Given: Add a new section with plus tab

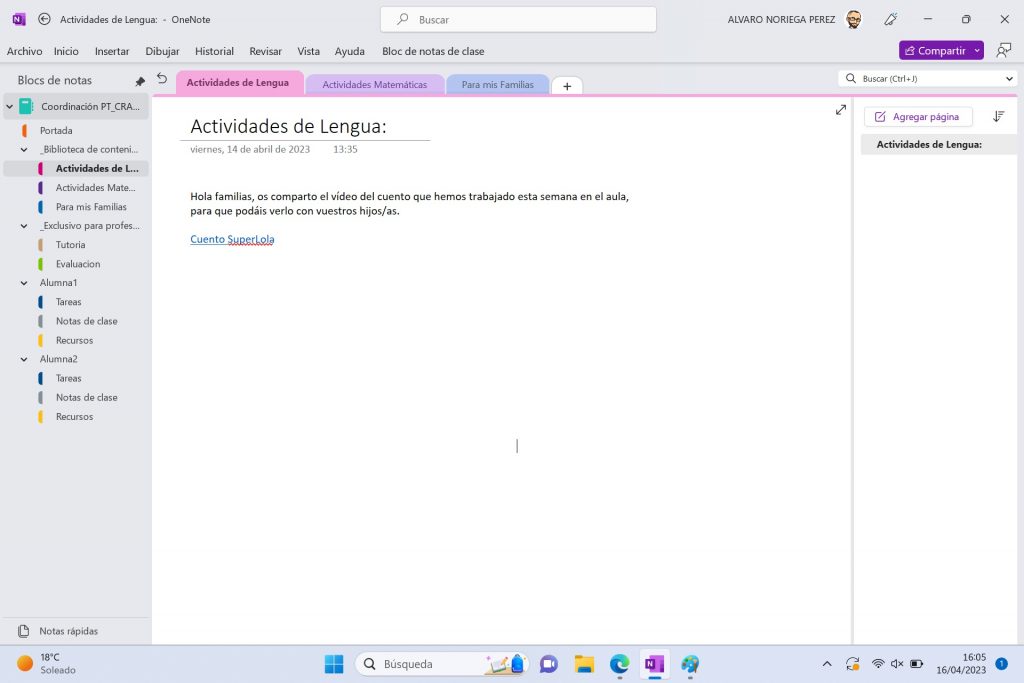Looking at the screenshot, I should click(567, 86).
